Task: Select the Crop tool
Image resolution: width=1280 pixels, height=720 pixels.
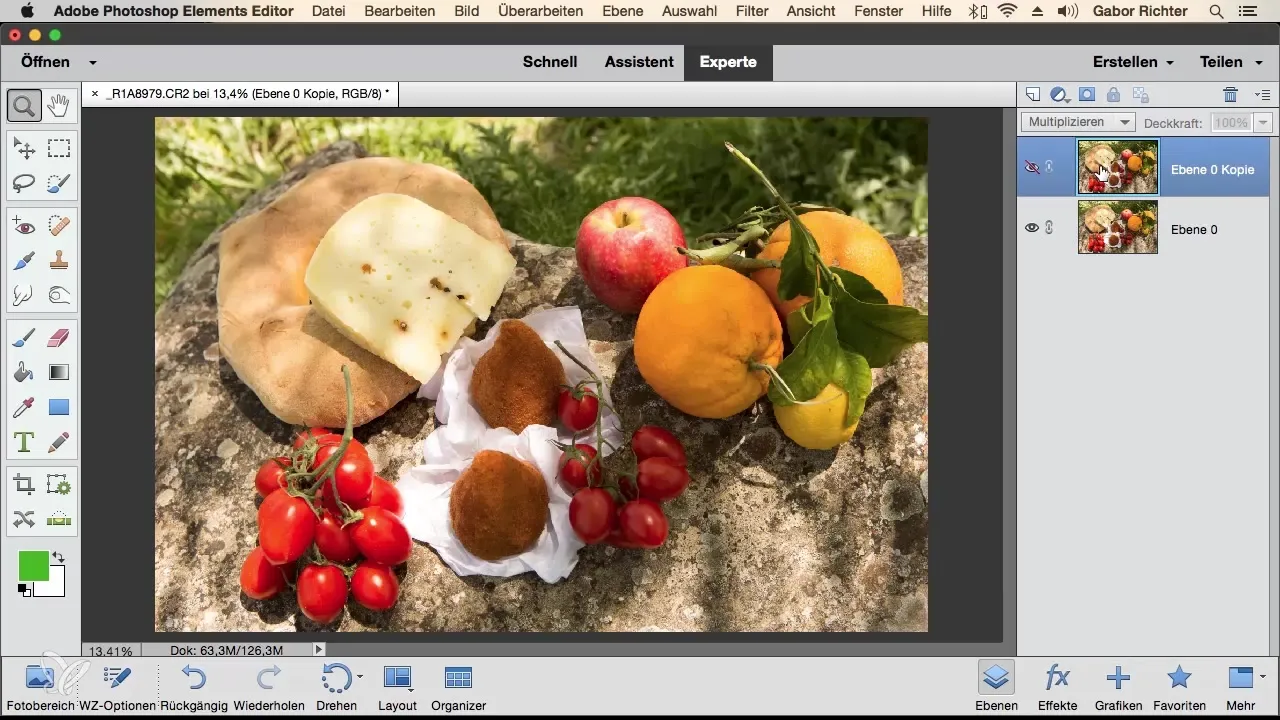Action: tap(24, 485)
